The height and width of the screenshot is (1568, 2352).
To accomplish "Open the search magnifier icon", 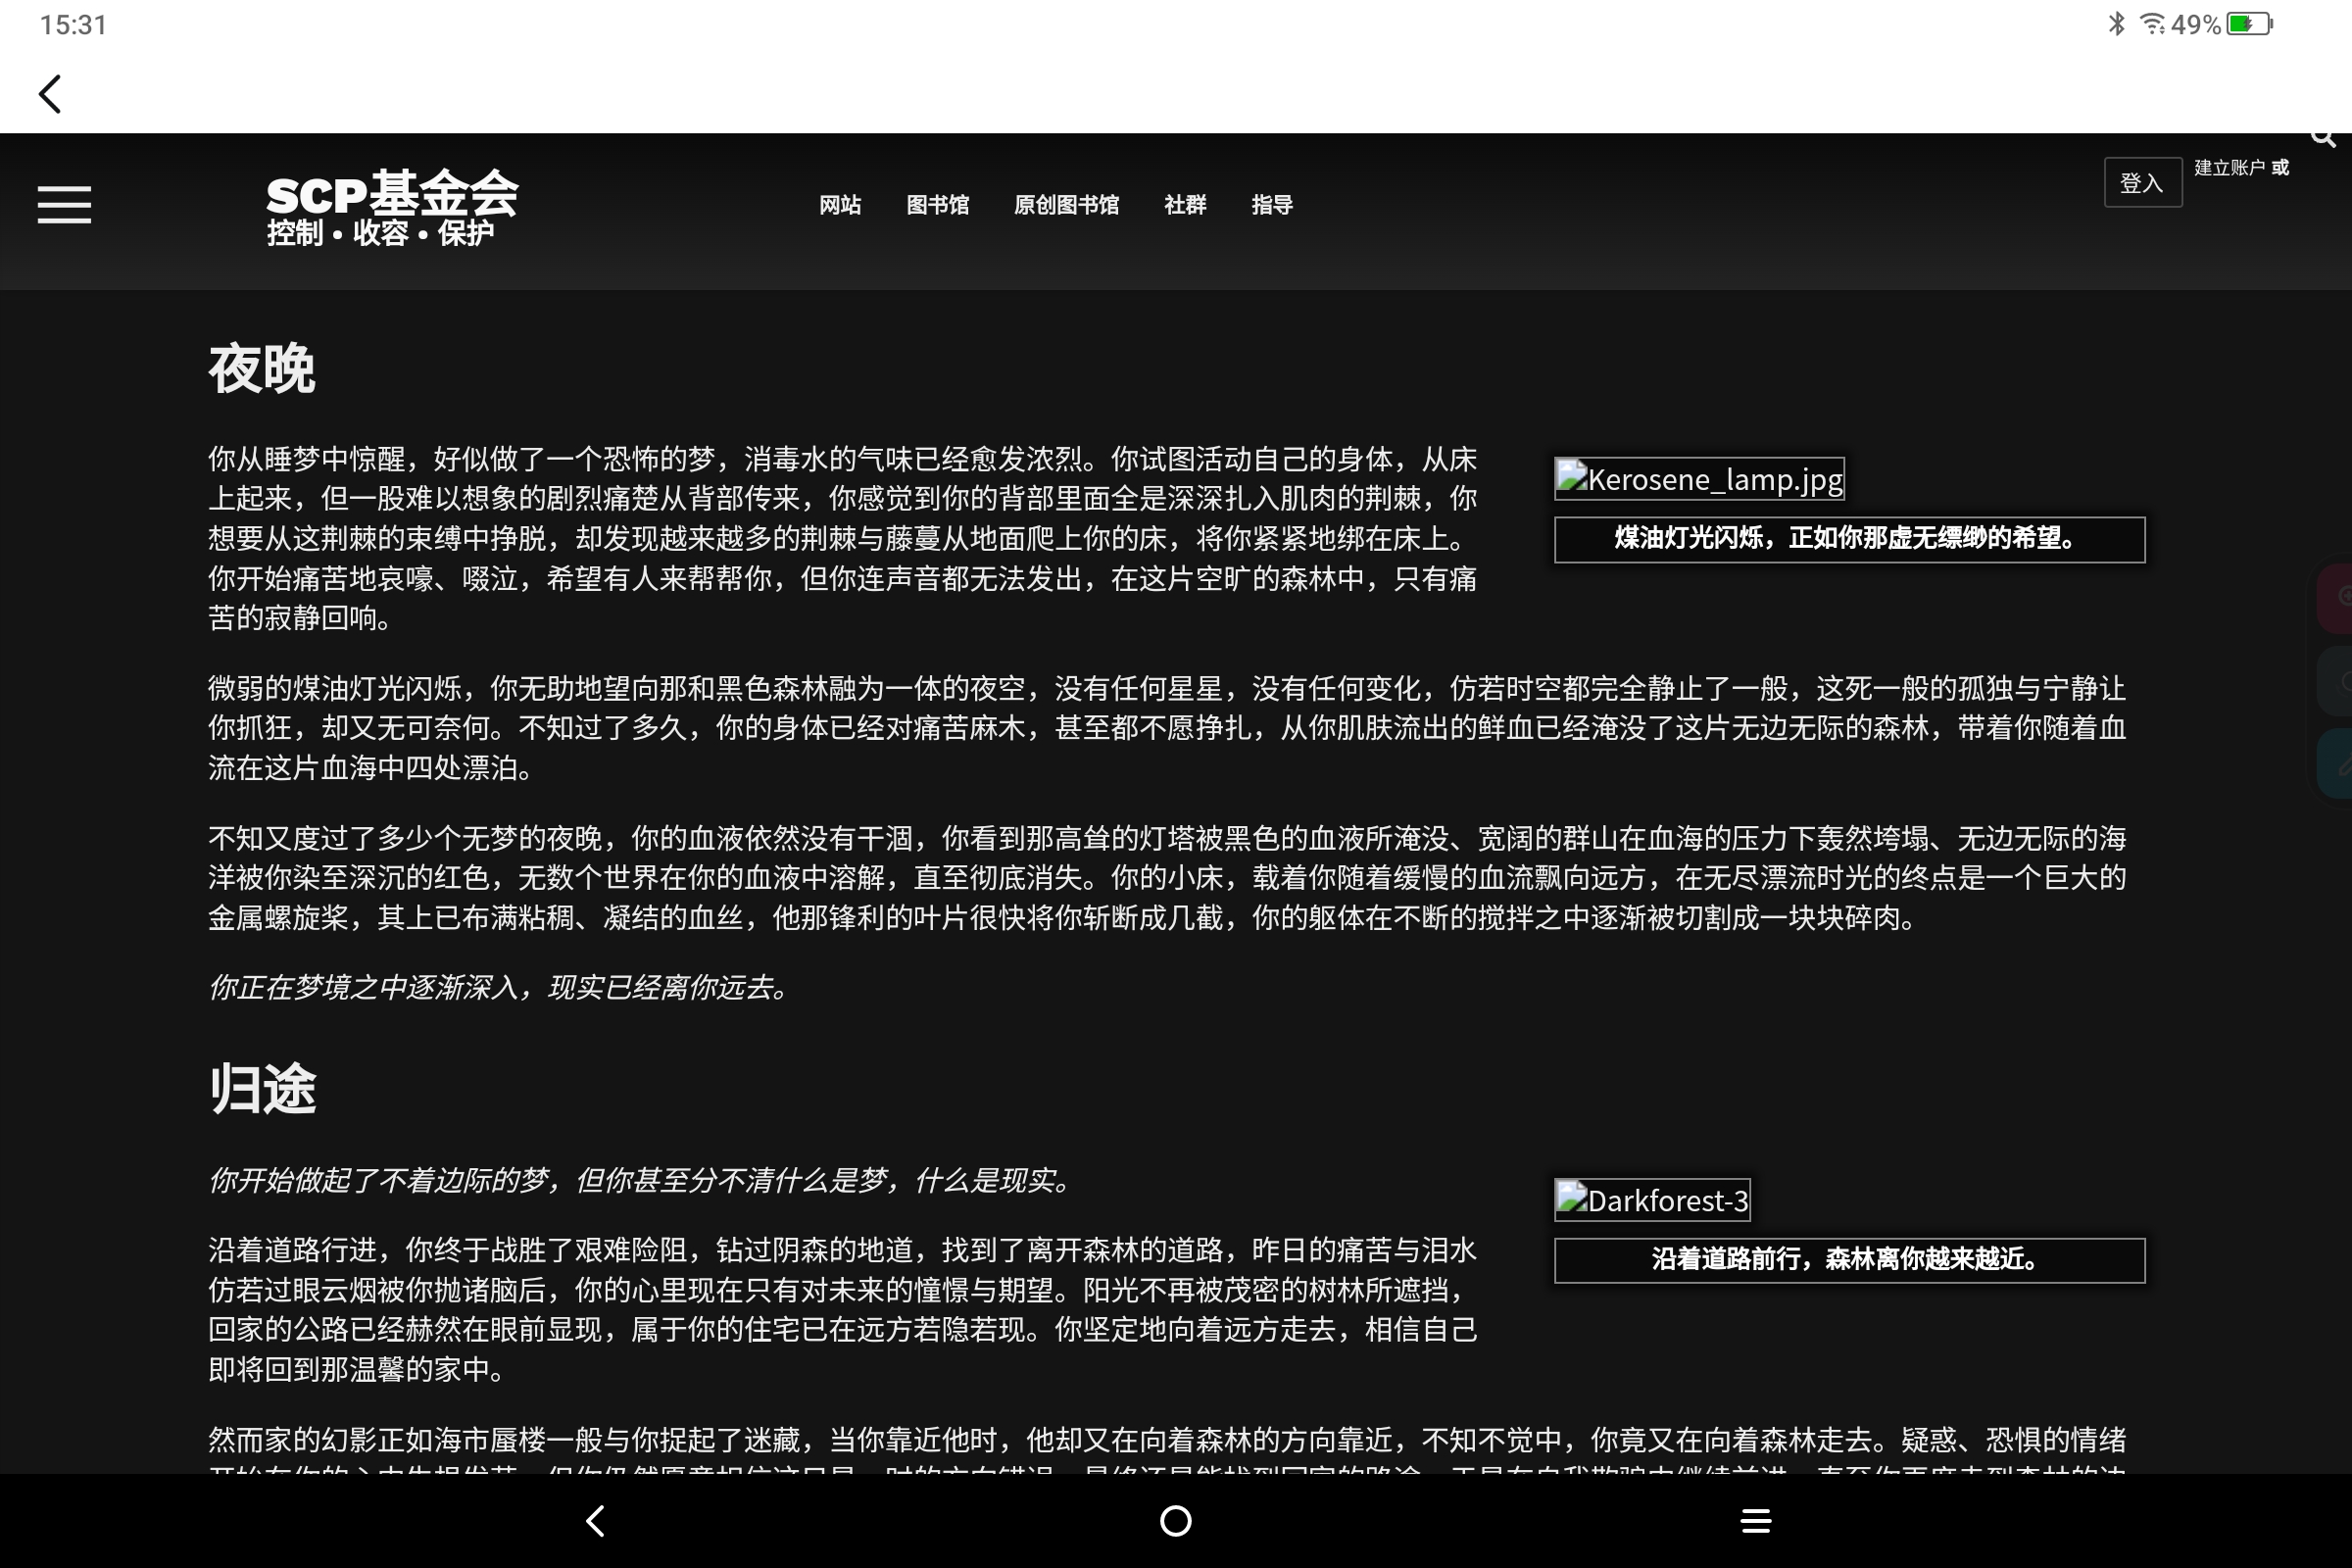I will [2325, 138].
